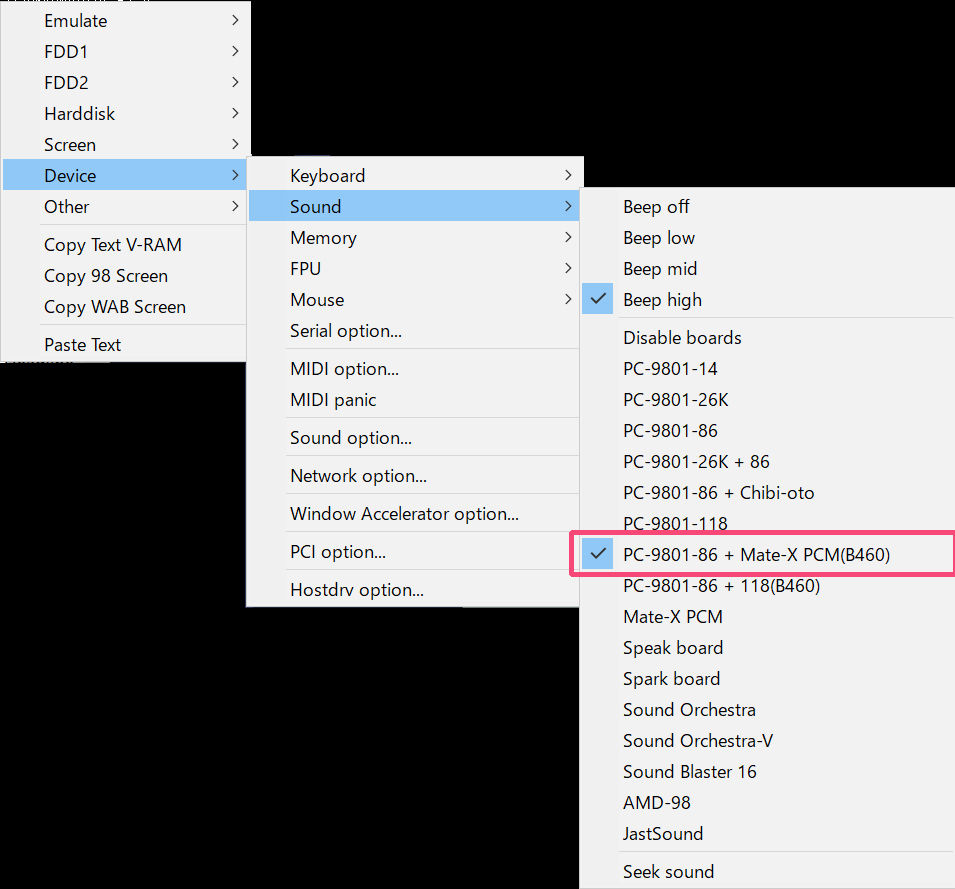Open Network option dialog
This screenshot has width=955, height=889.
(414, 476)
